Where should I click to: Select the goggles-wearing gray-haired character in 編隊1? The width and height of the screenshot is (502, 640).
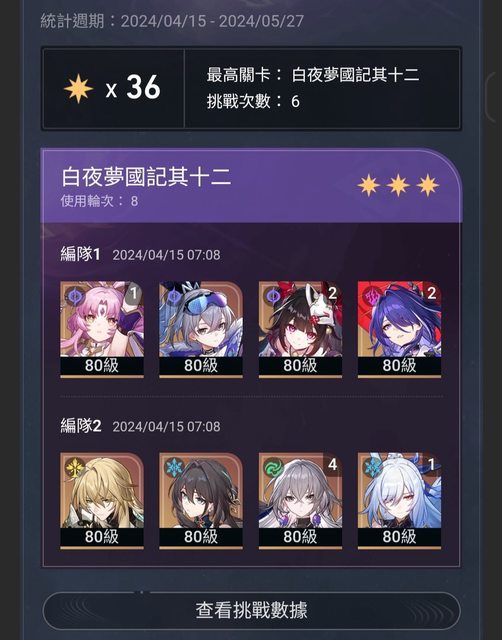pyautogui.click(x=201, y=329)
